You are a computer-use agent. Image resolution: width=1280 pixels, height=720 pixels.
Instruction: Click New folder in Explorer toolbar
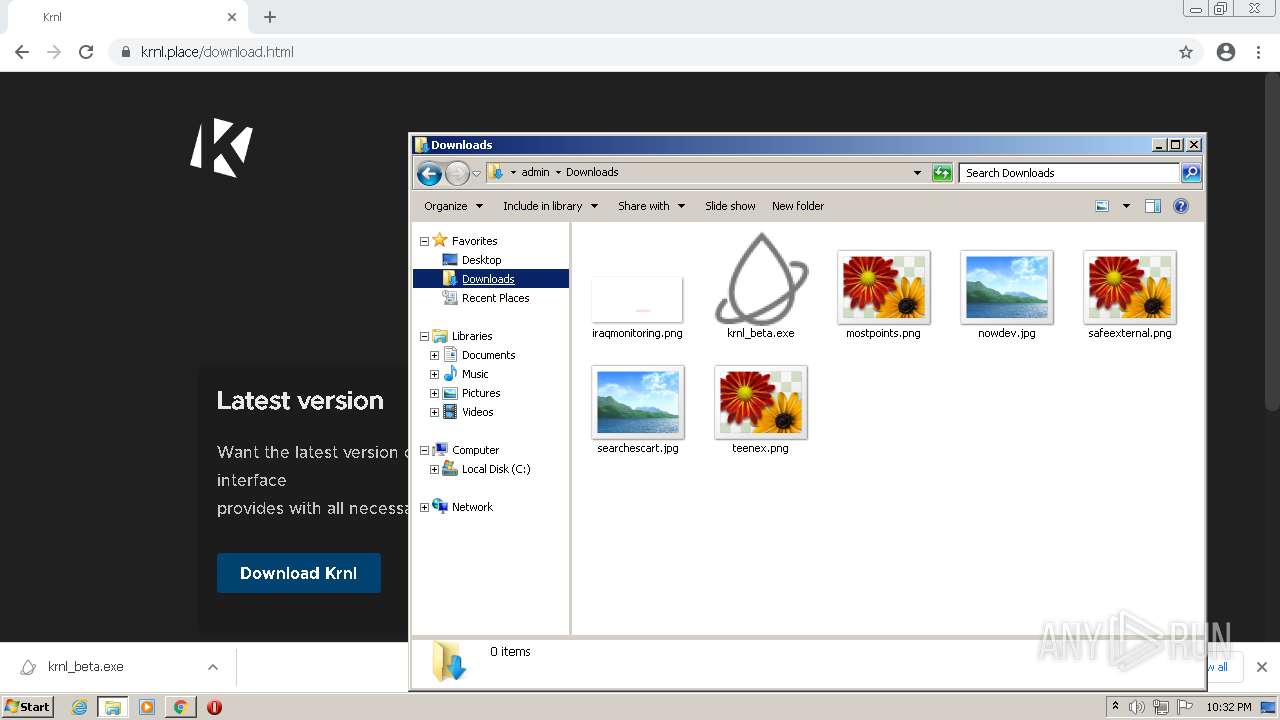[798, 206]
